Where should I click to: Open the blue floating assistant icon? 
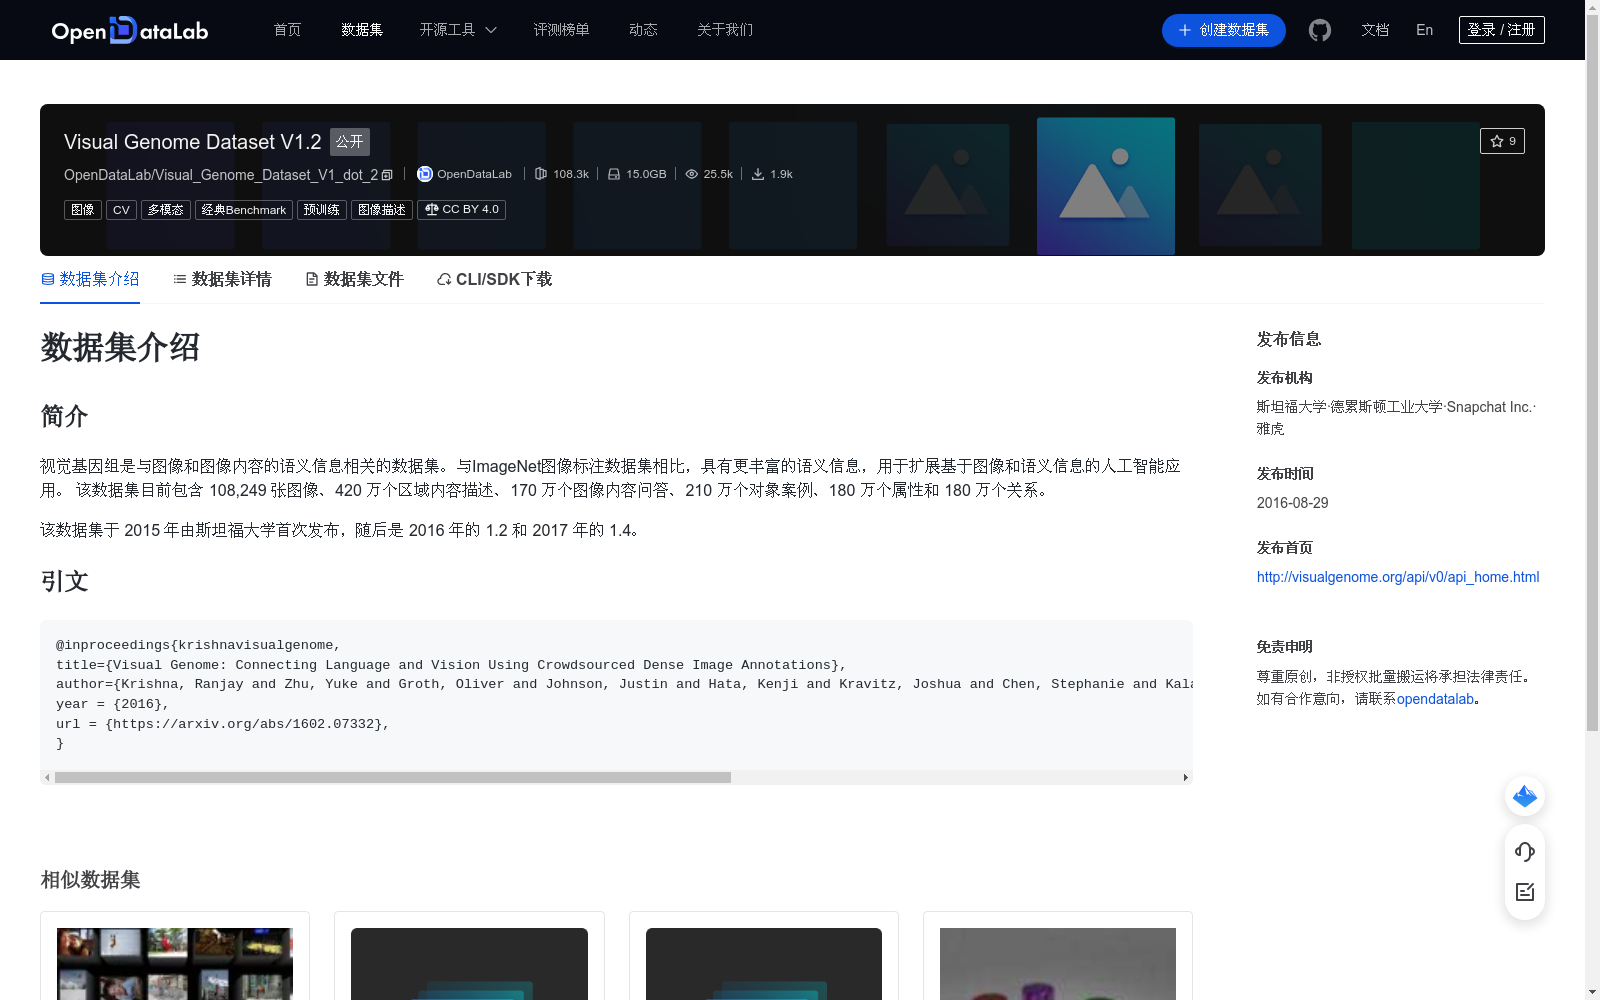1525,796
